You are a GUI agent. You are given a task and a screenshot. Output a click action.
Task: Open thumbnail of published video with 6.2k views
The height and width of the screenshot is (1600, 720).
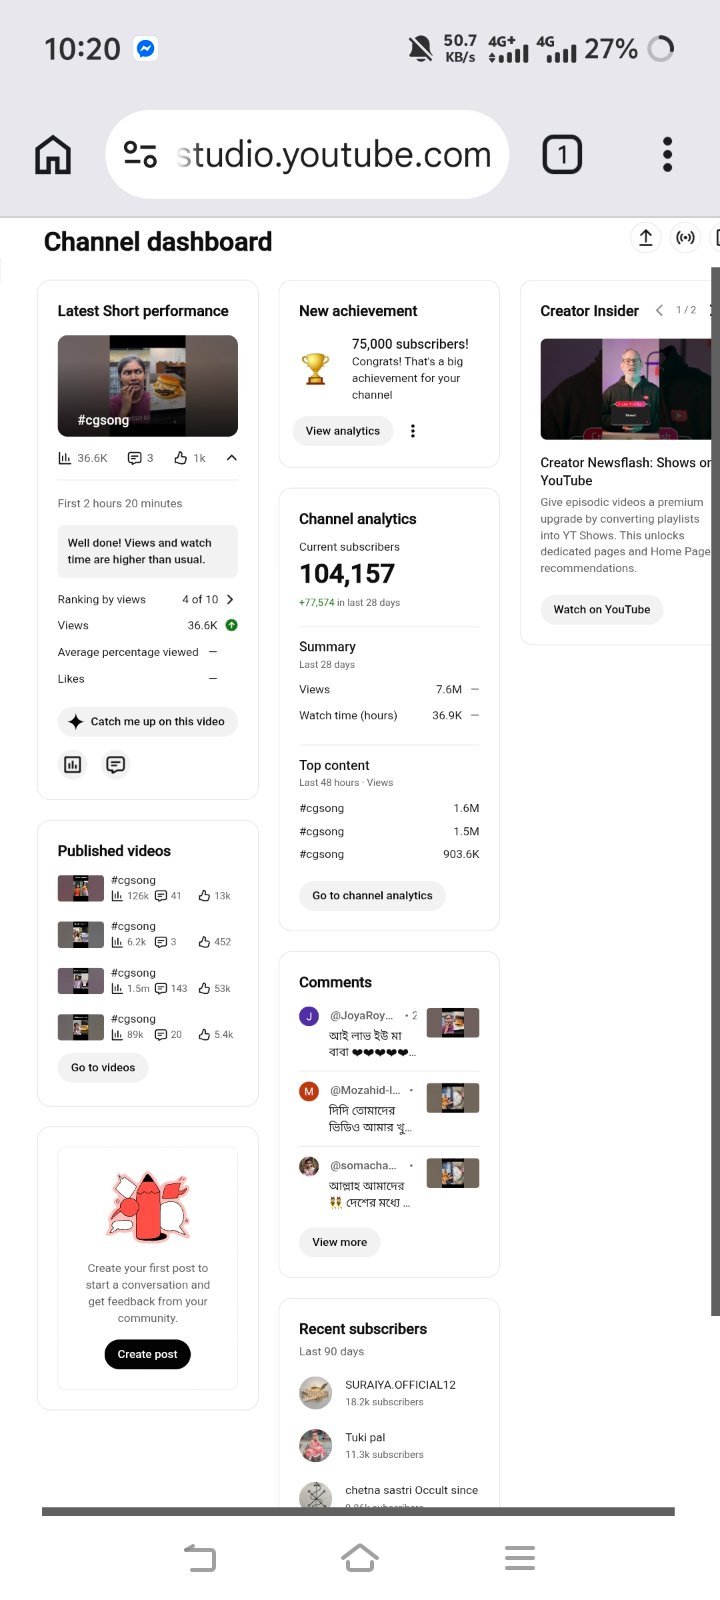click(x=81, y=934)
